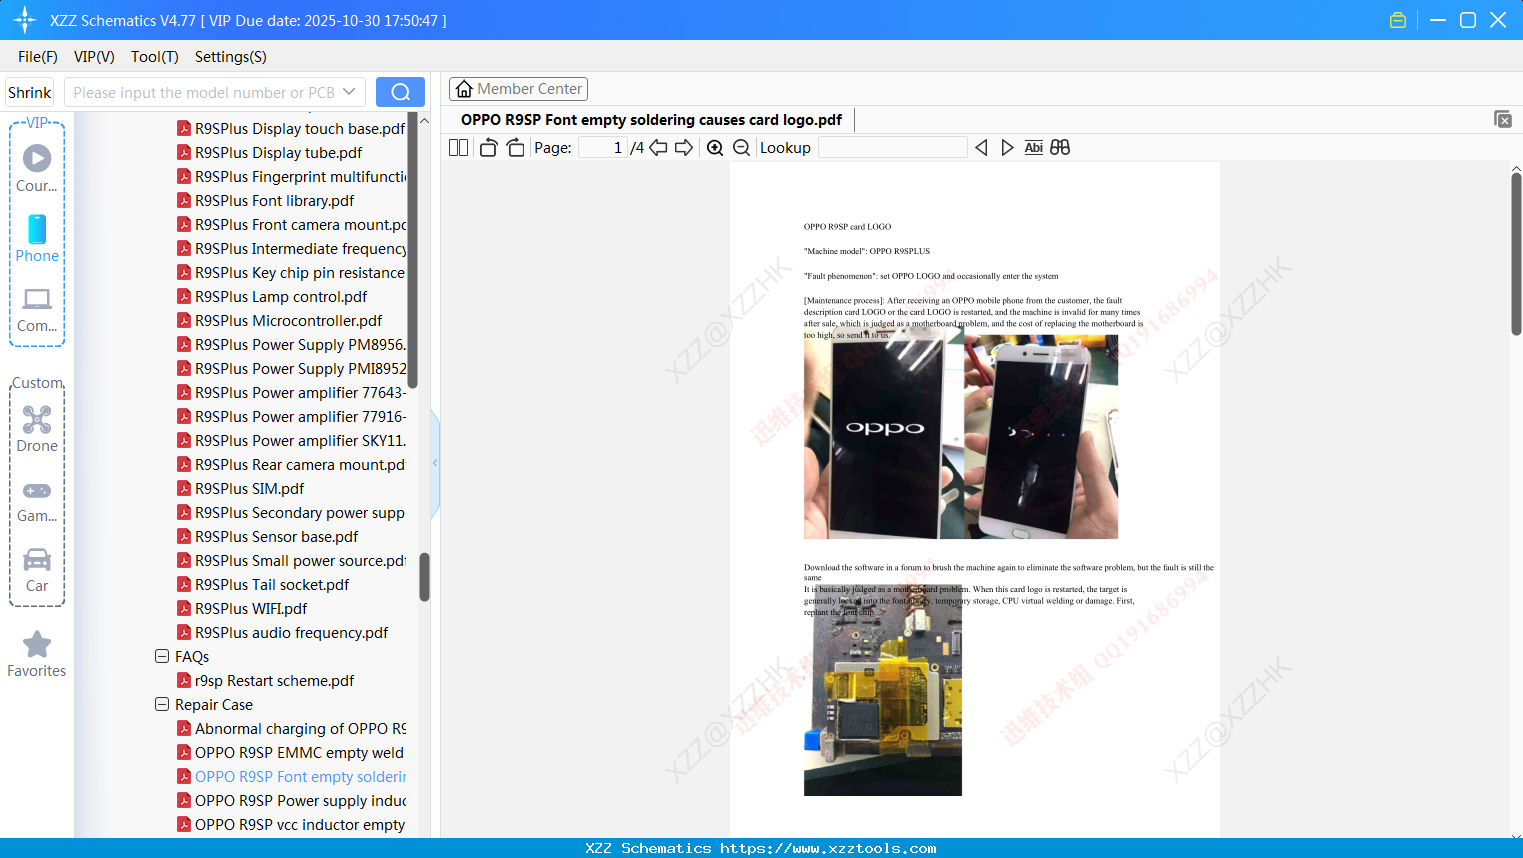Rotate the page clockwise
The width and height of the screenshot is (1523, 858).
pyautogui.click(x=515, y=148)
